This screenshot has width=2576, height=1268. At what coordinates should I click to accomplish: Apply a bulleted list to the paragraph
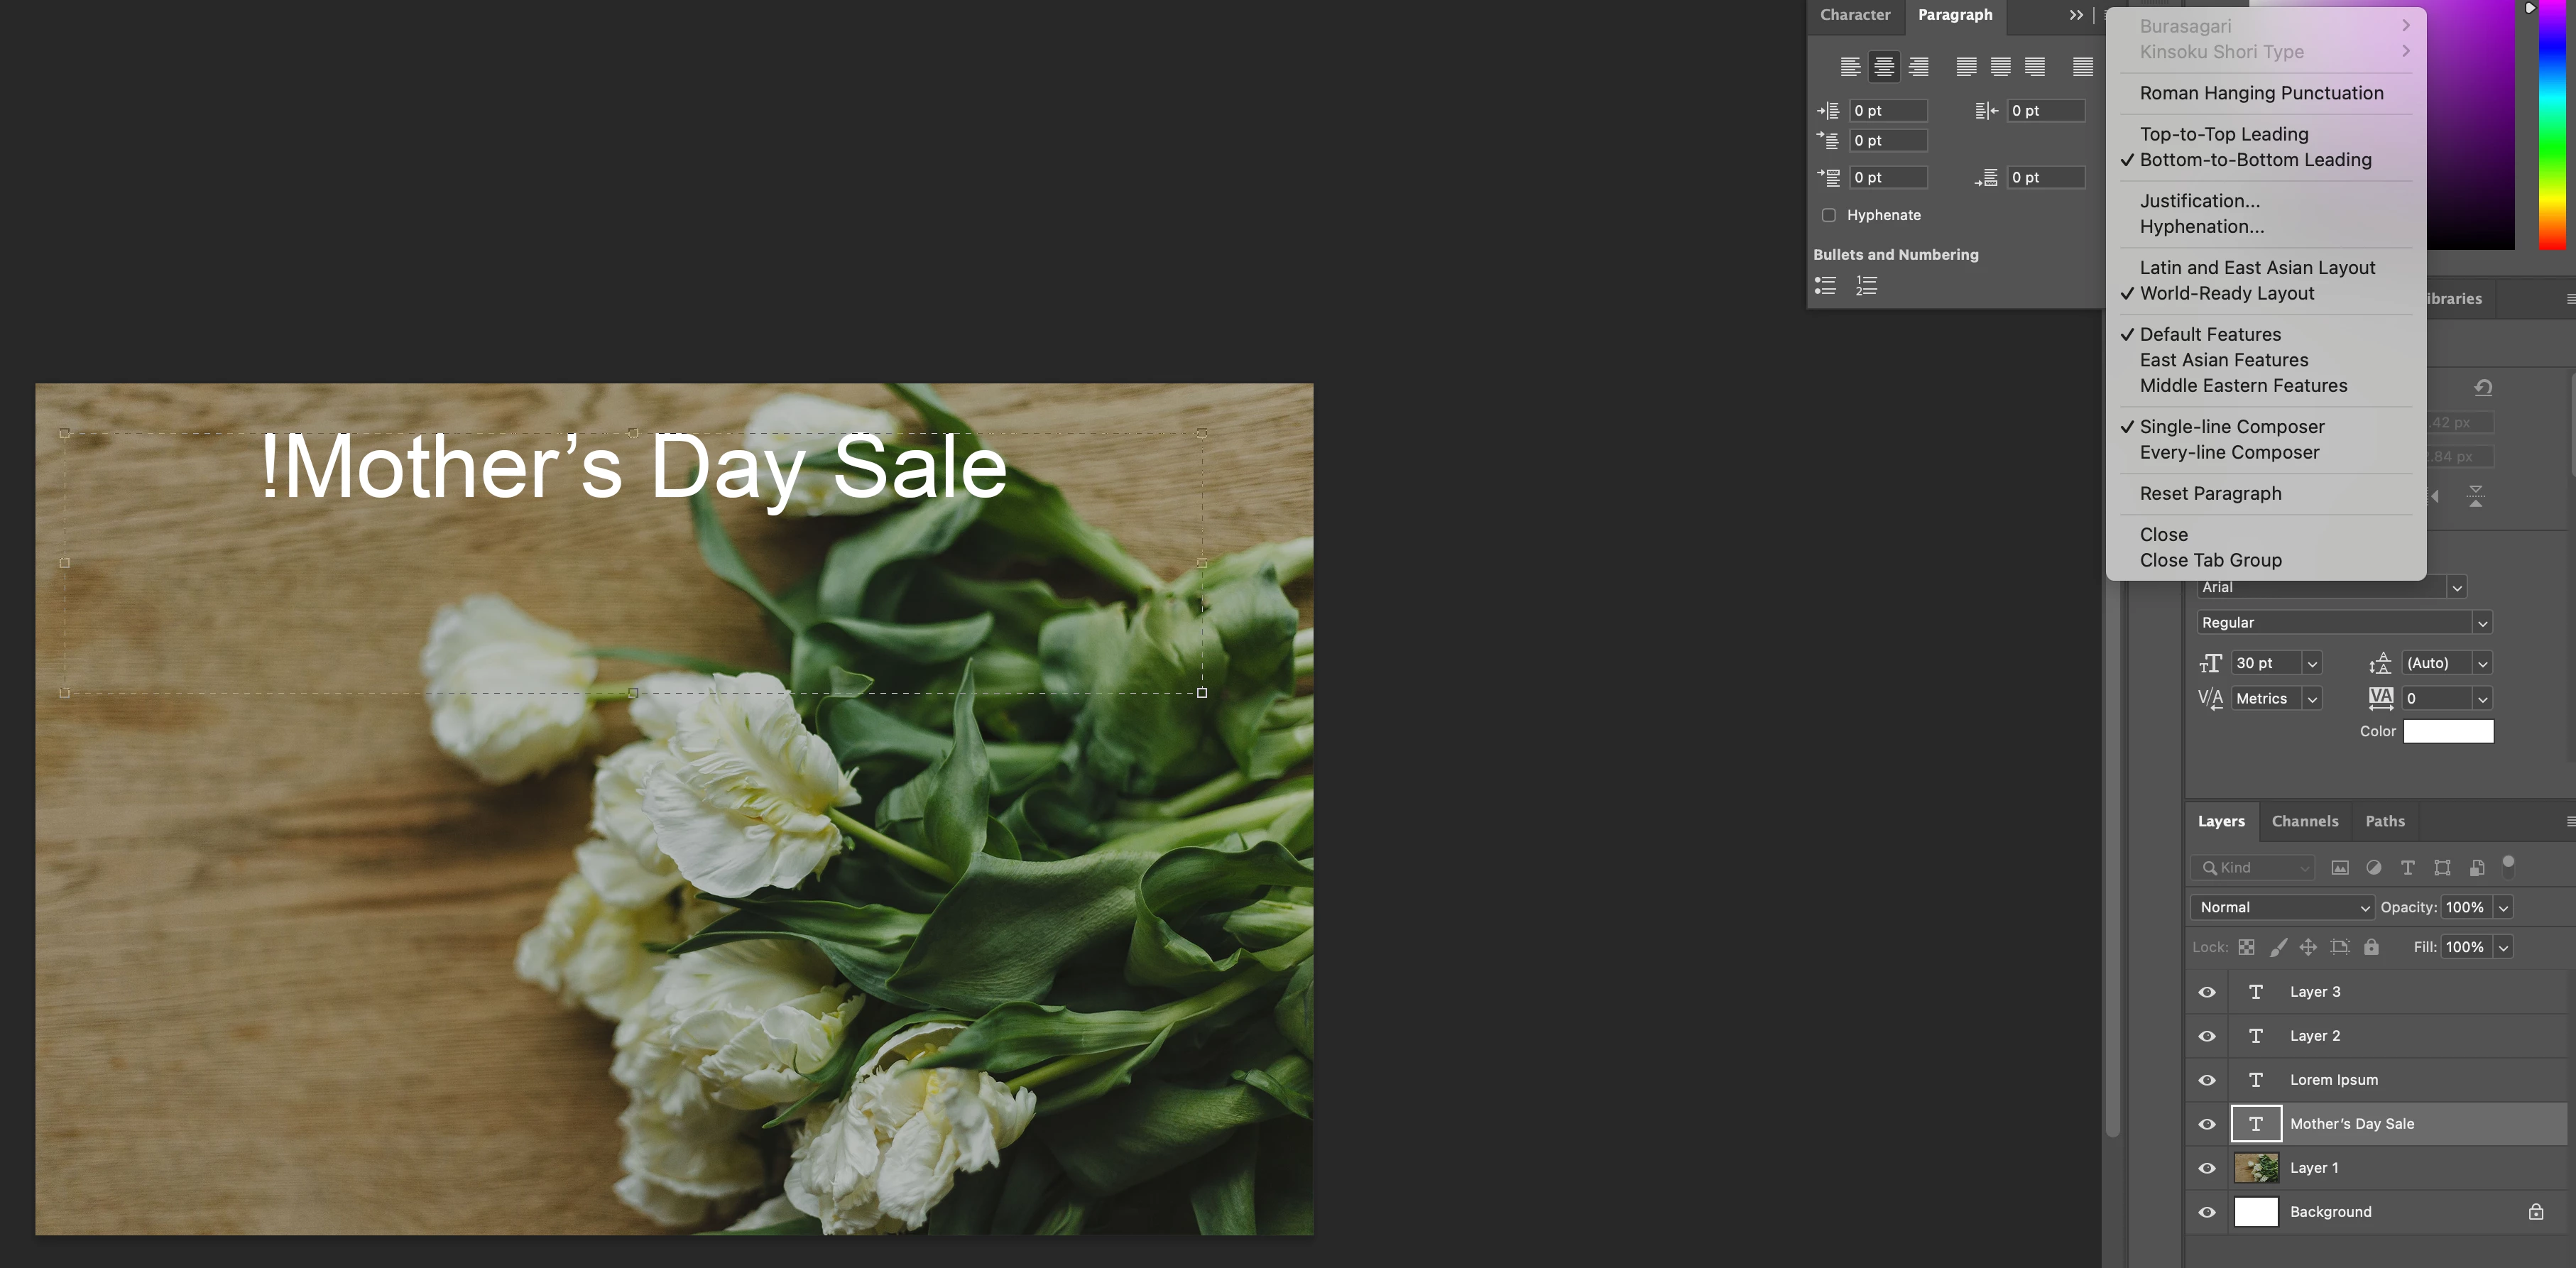pyautogui.click(x=1825, y=286)
